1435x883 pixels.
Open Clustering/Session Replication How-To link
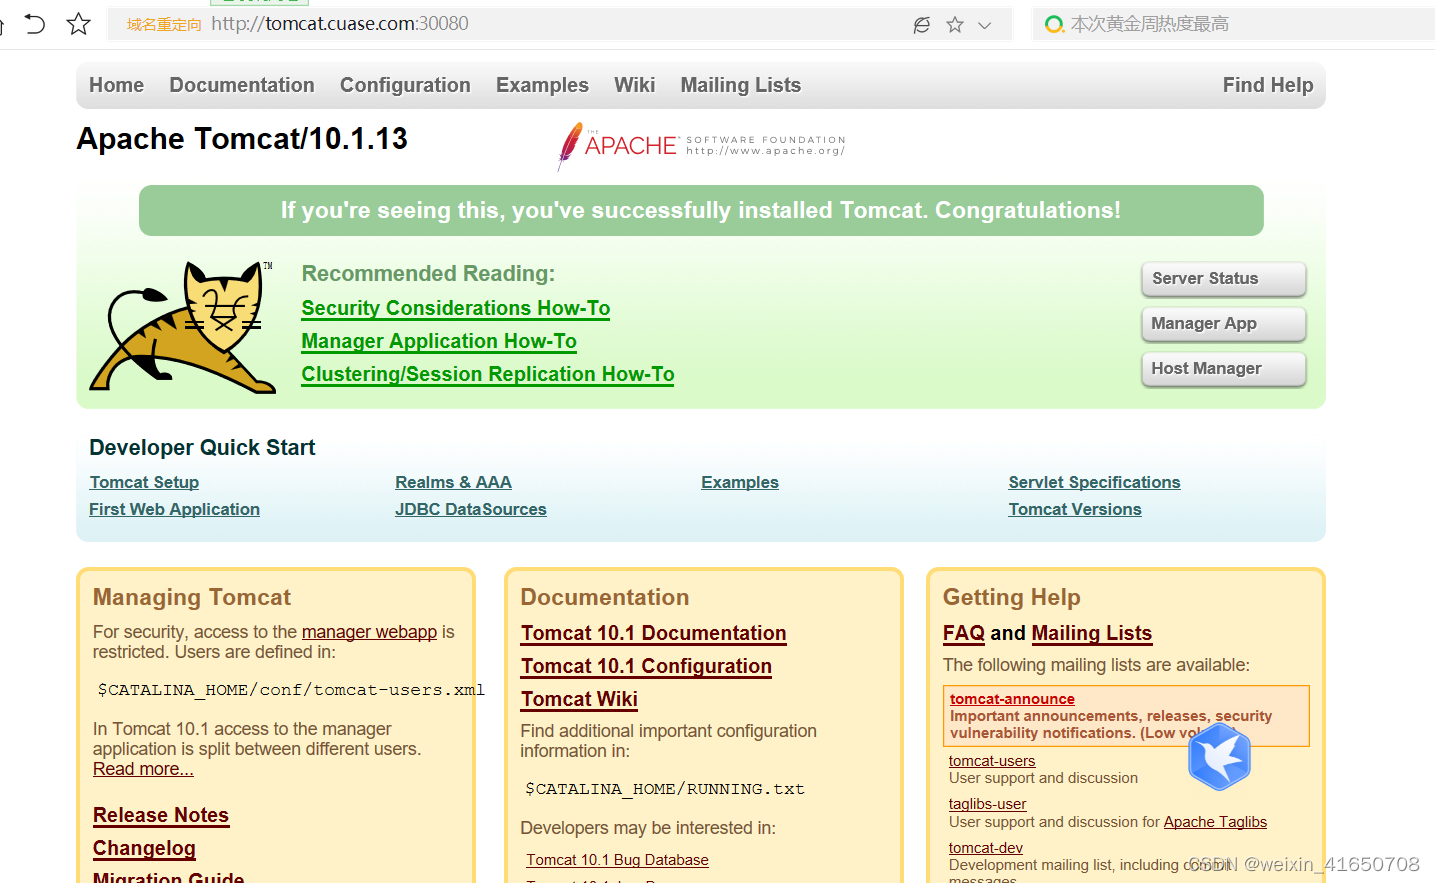point(488,375)
